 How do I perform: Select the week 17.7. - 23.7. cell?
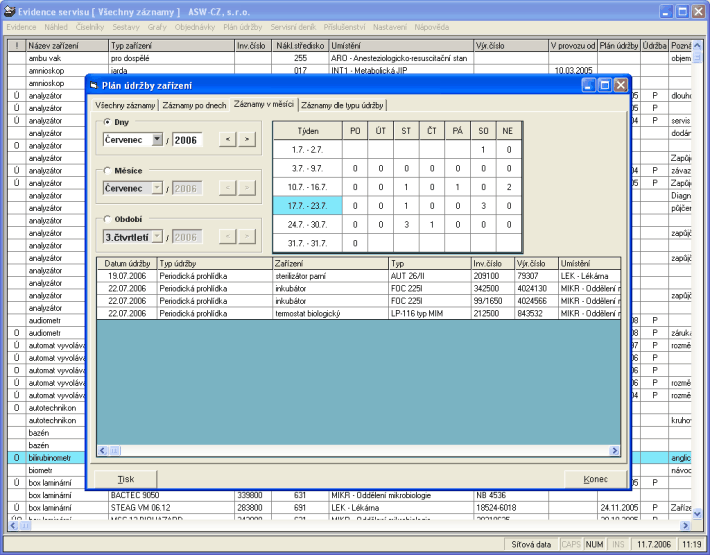tap(306, 205)
